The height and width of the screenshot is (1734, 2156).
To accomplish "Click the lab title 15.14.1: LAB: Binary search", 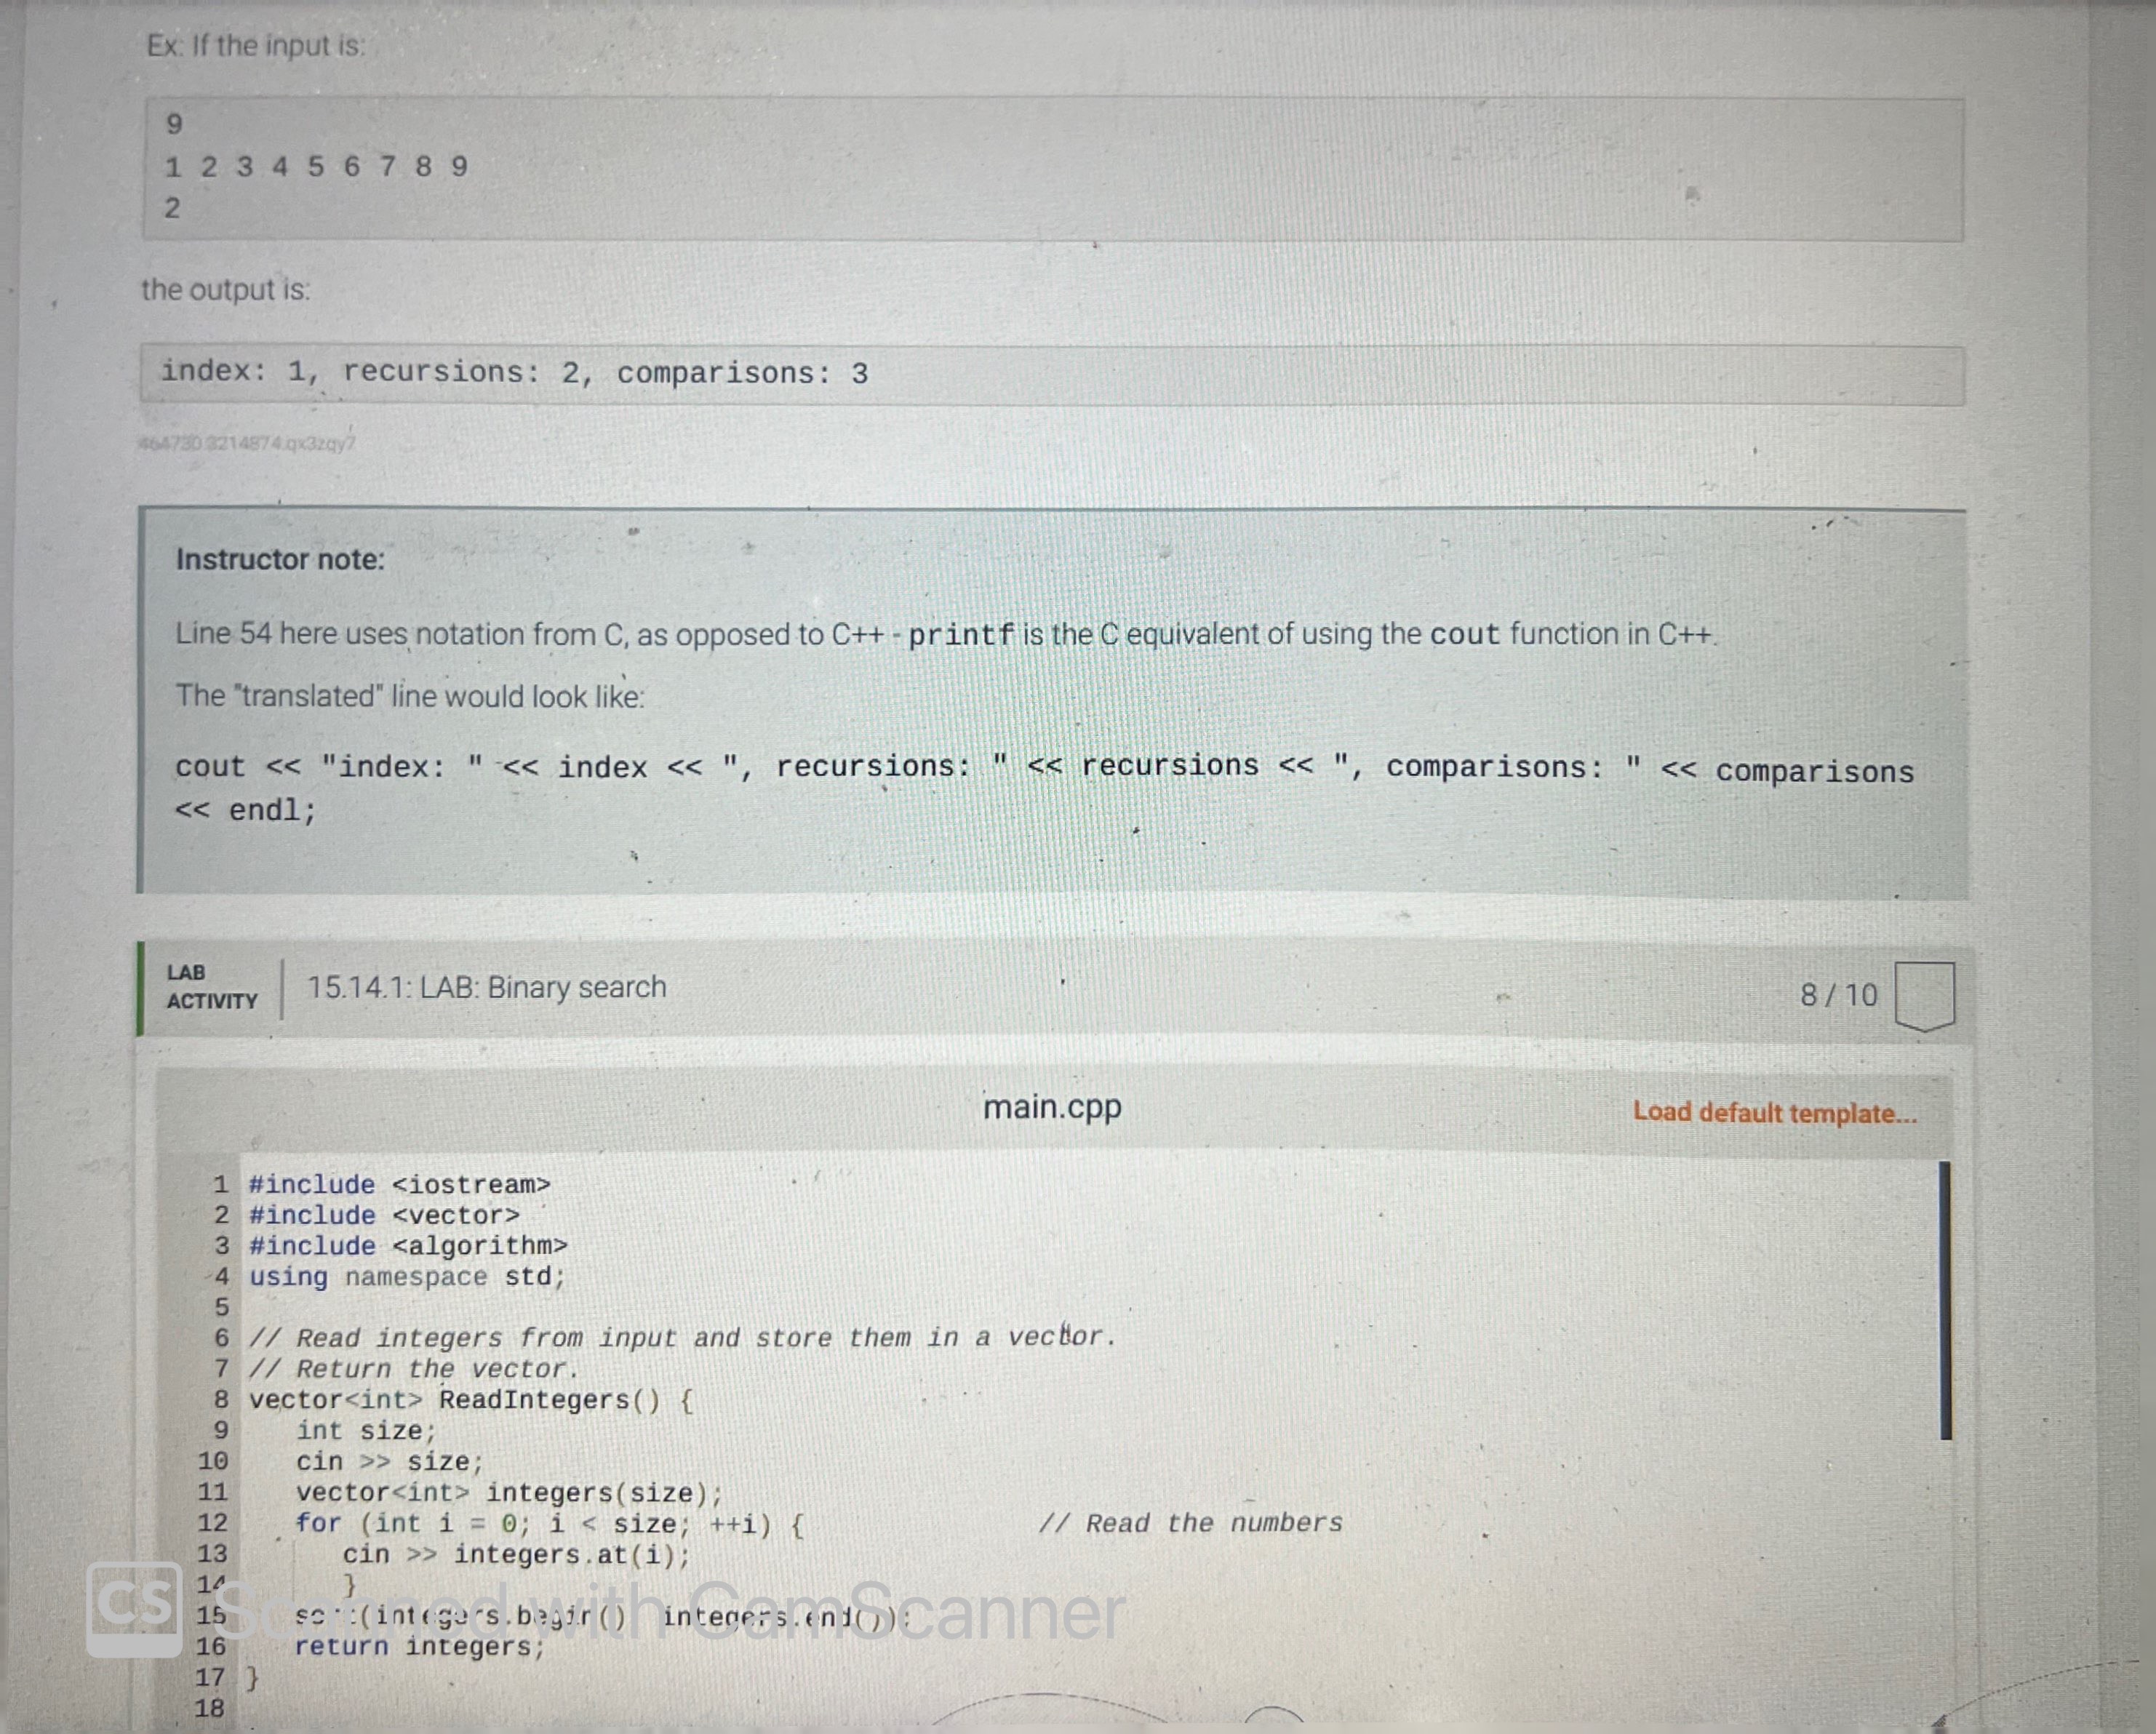I will 487,987.
